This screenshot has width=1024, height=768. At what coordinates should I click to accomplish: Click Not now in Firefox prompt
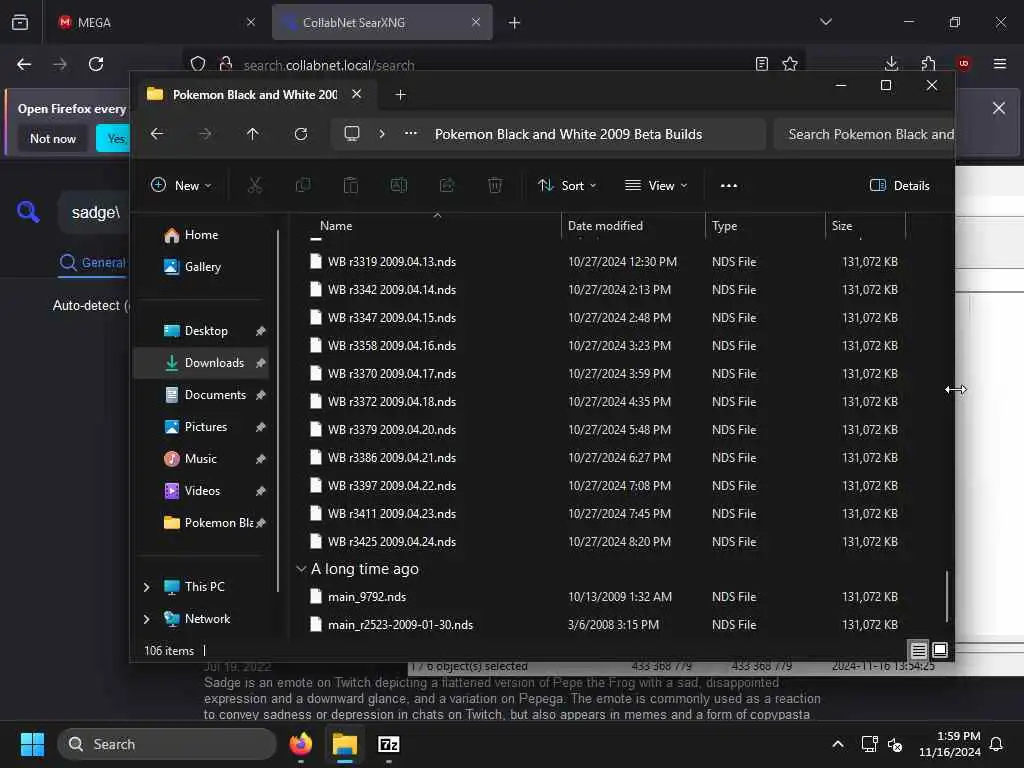53,138
